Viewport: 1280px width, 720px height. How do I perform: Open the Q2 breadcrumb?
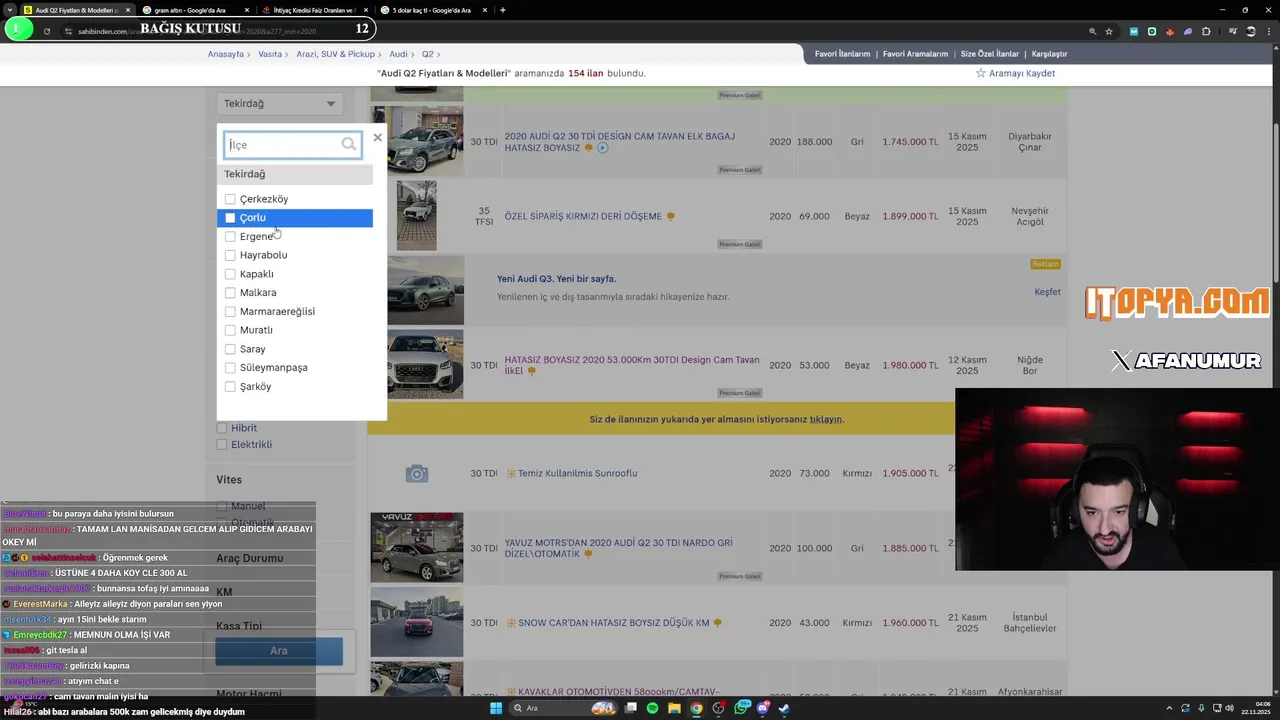[427, 54]
